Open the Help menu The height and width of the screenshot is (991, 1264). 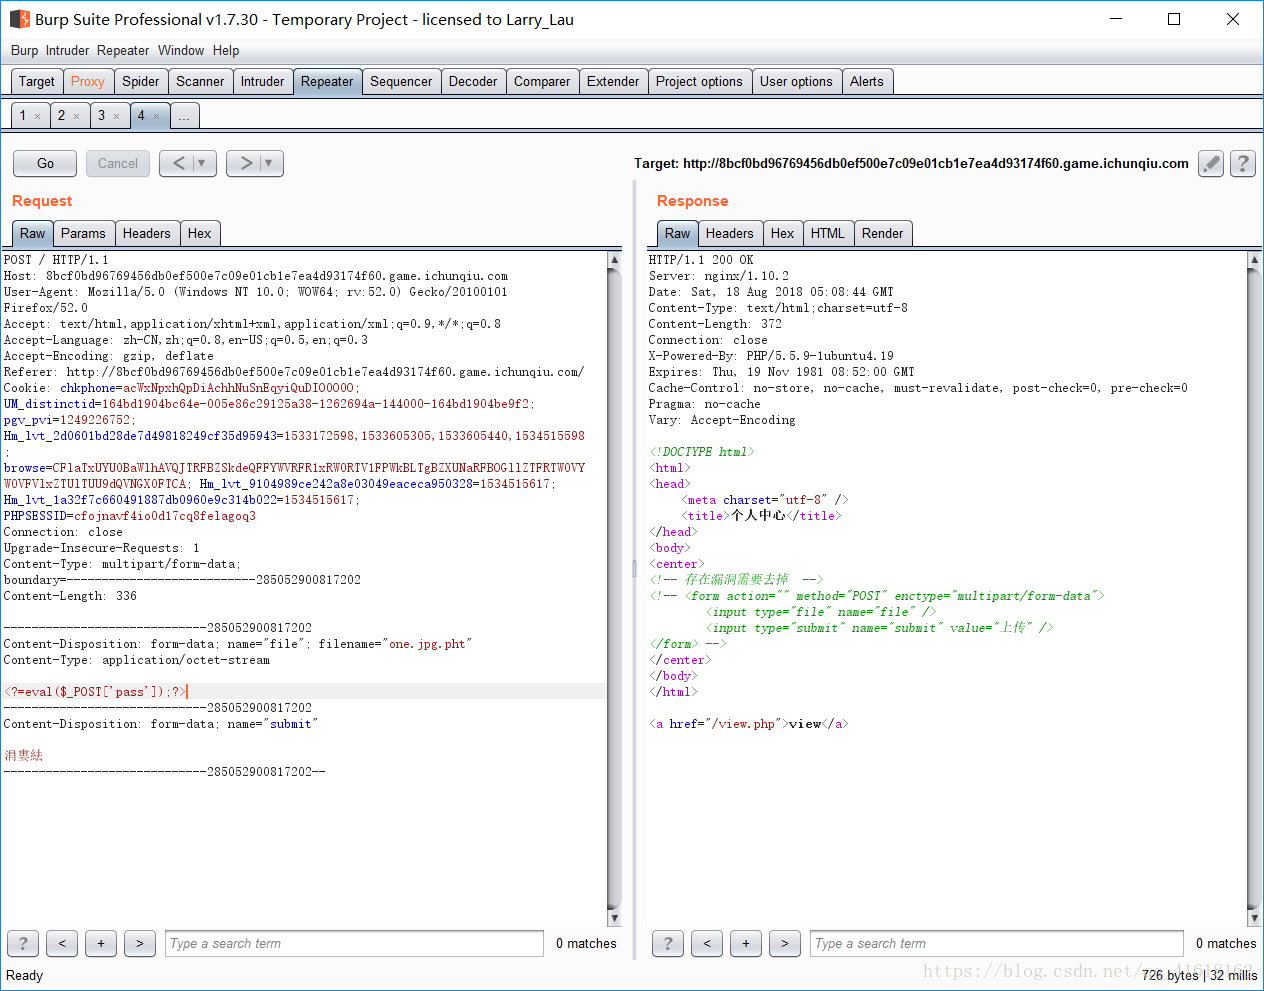226,50
